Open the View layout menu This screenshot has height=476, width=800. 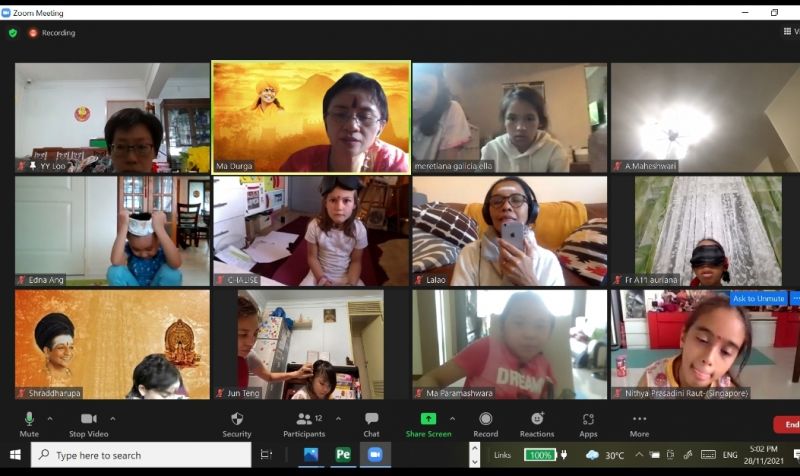click(790, 32)
